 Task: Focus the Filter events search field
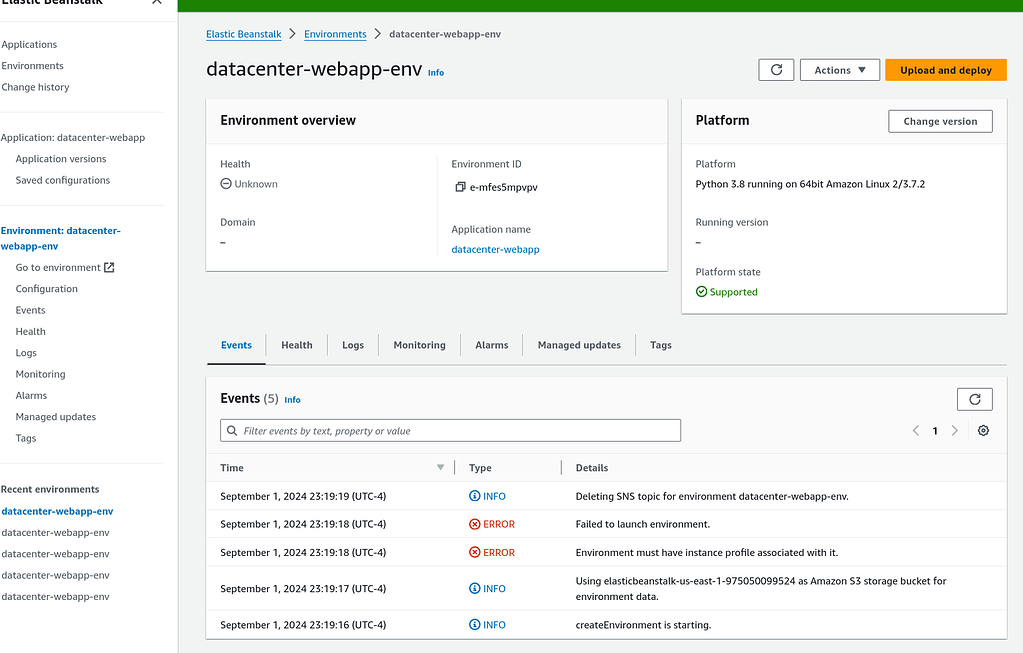[450, 431]
